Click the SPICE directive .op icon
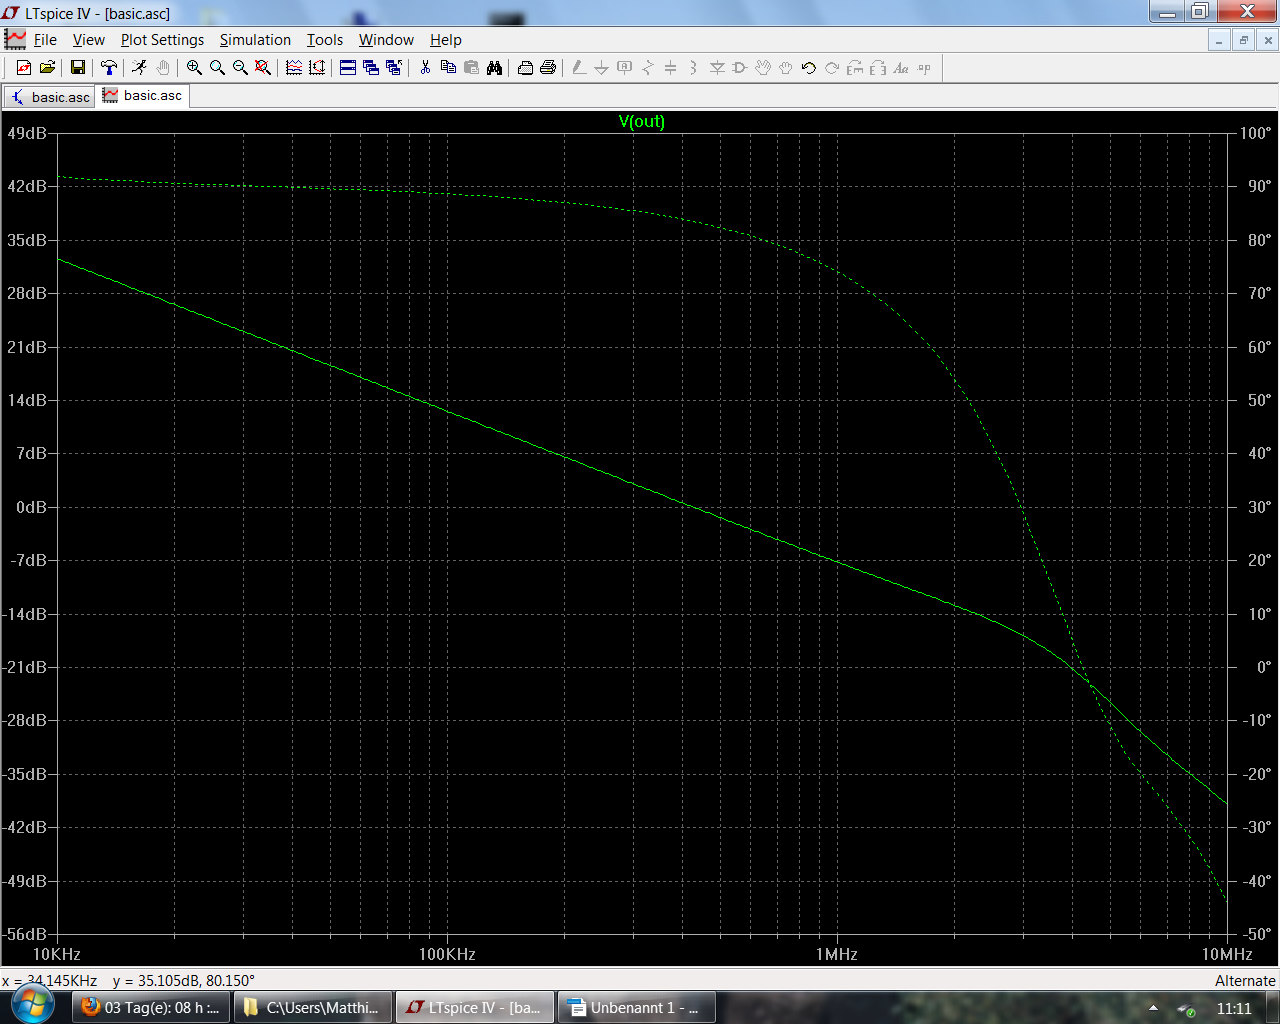This screenshot has width=1280, height=1024. tap(924, 68)
